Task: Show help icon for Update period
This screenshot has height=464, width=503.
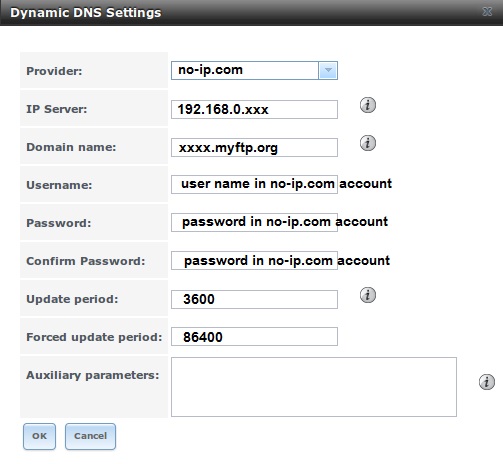Action: (368, 295)
